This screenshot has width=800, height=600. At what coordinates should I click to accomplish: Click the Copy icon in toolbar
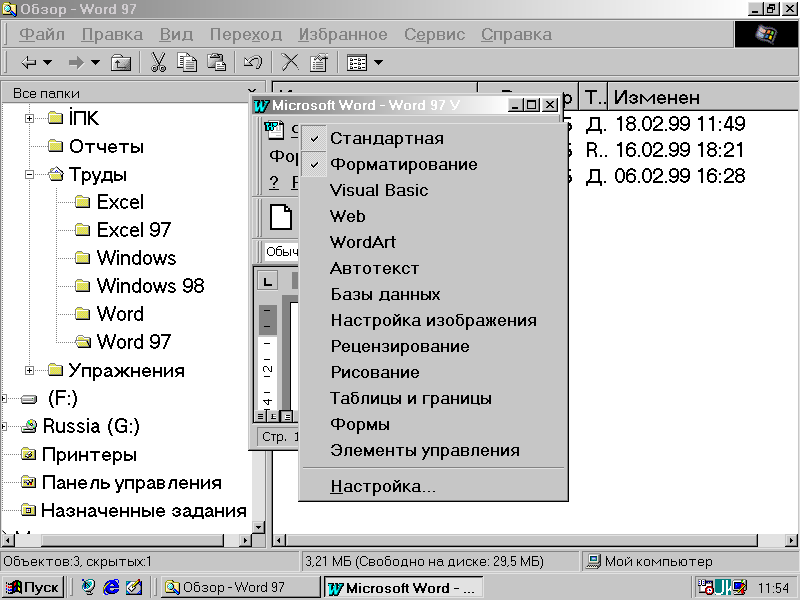187,62
